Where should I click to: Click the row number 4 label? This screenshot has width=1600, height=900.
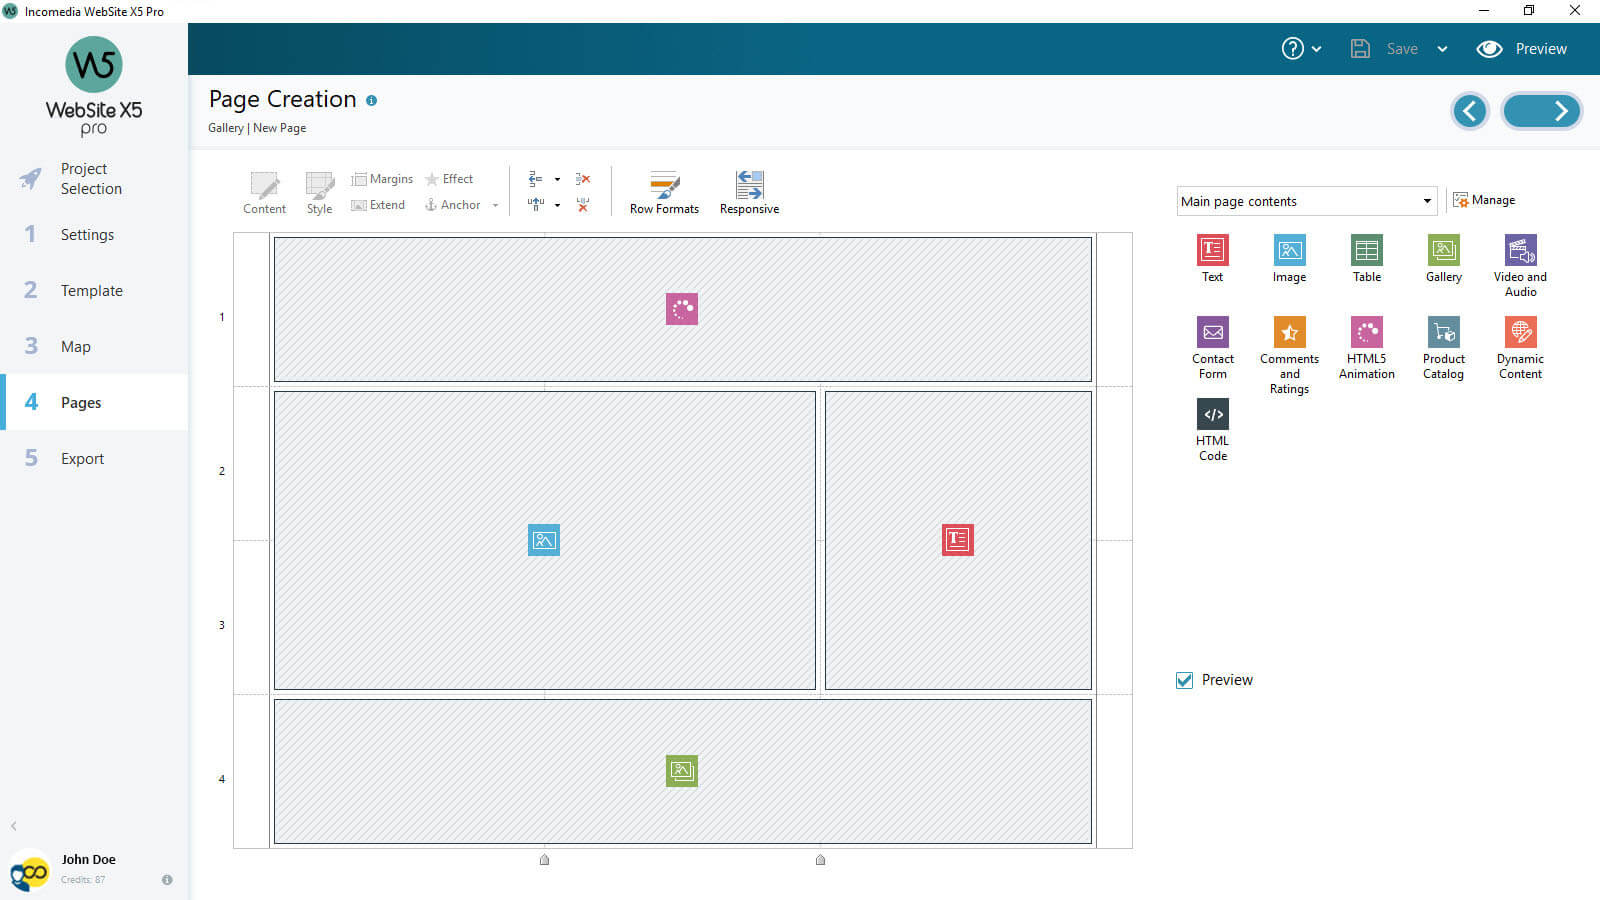[x=222, y=779]
